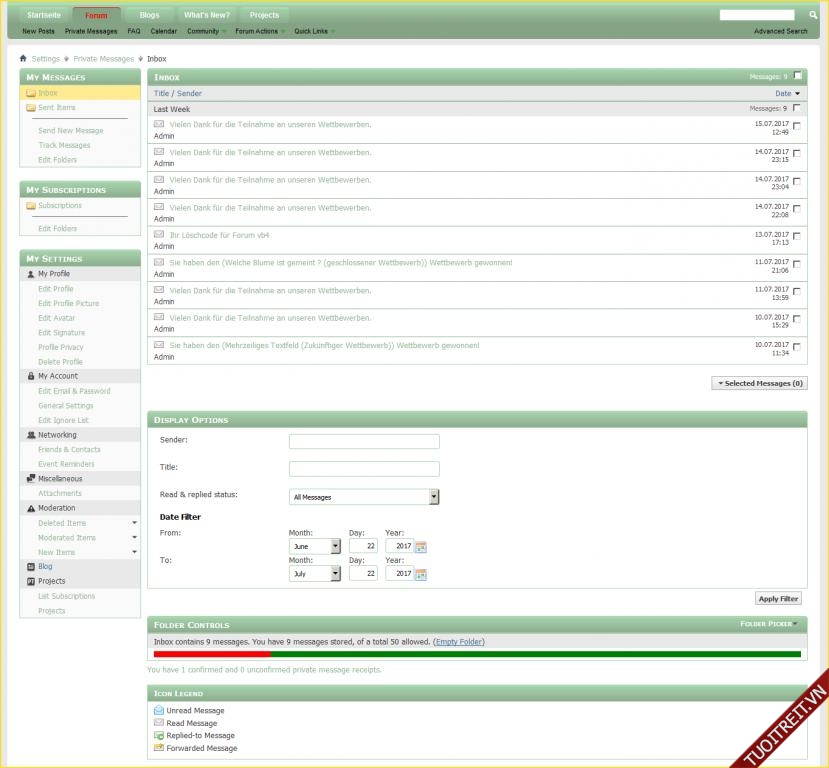
Task: Open the Community menu
Action: point(205,31)
